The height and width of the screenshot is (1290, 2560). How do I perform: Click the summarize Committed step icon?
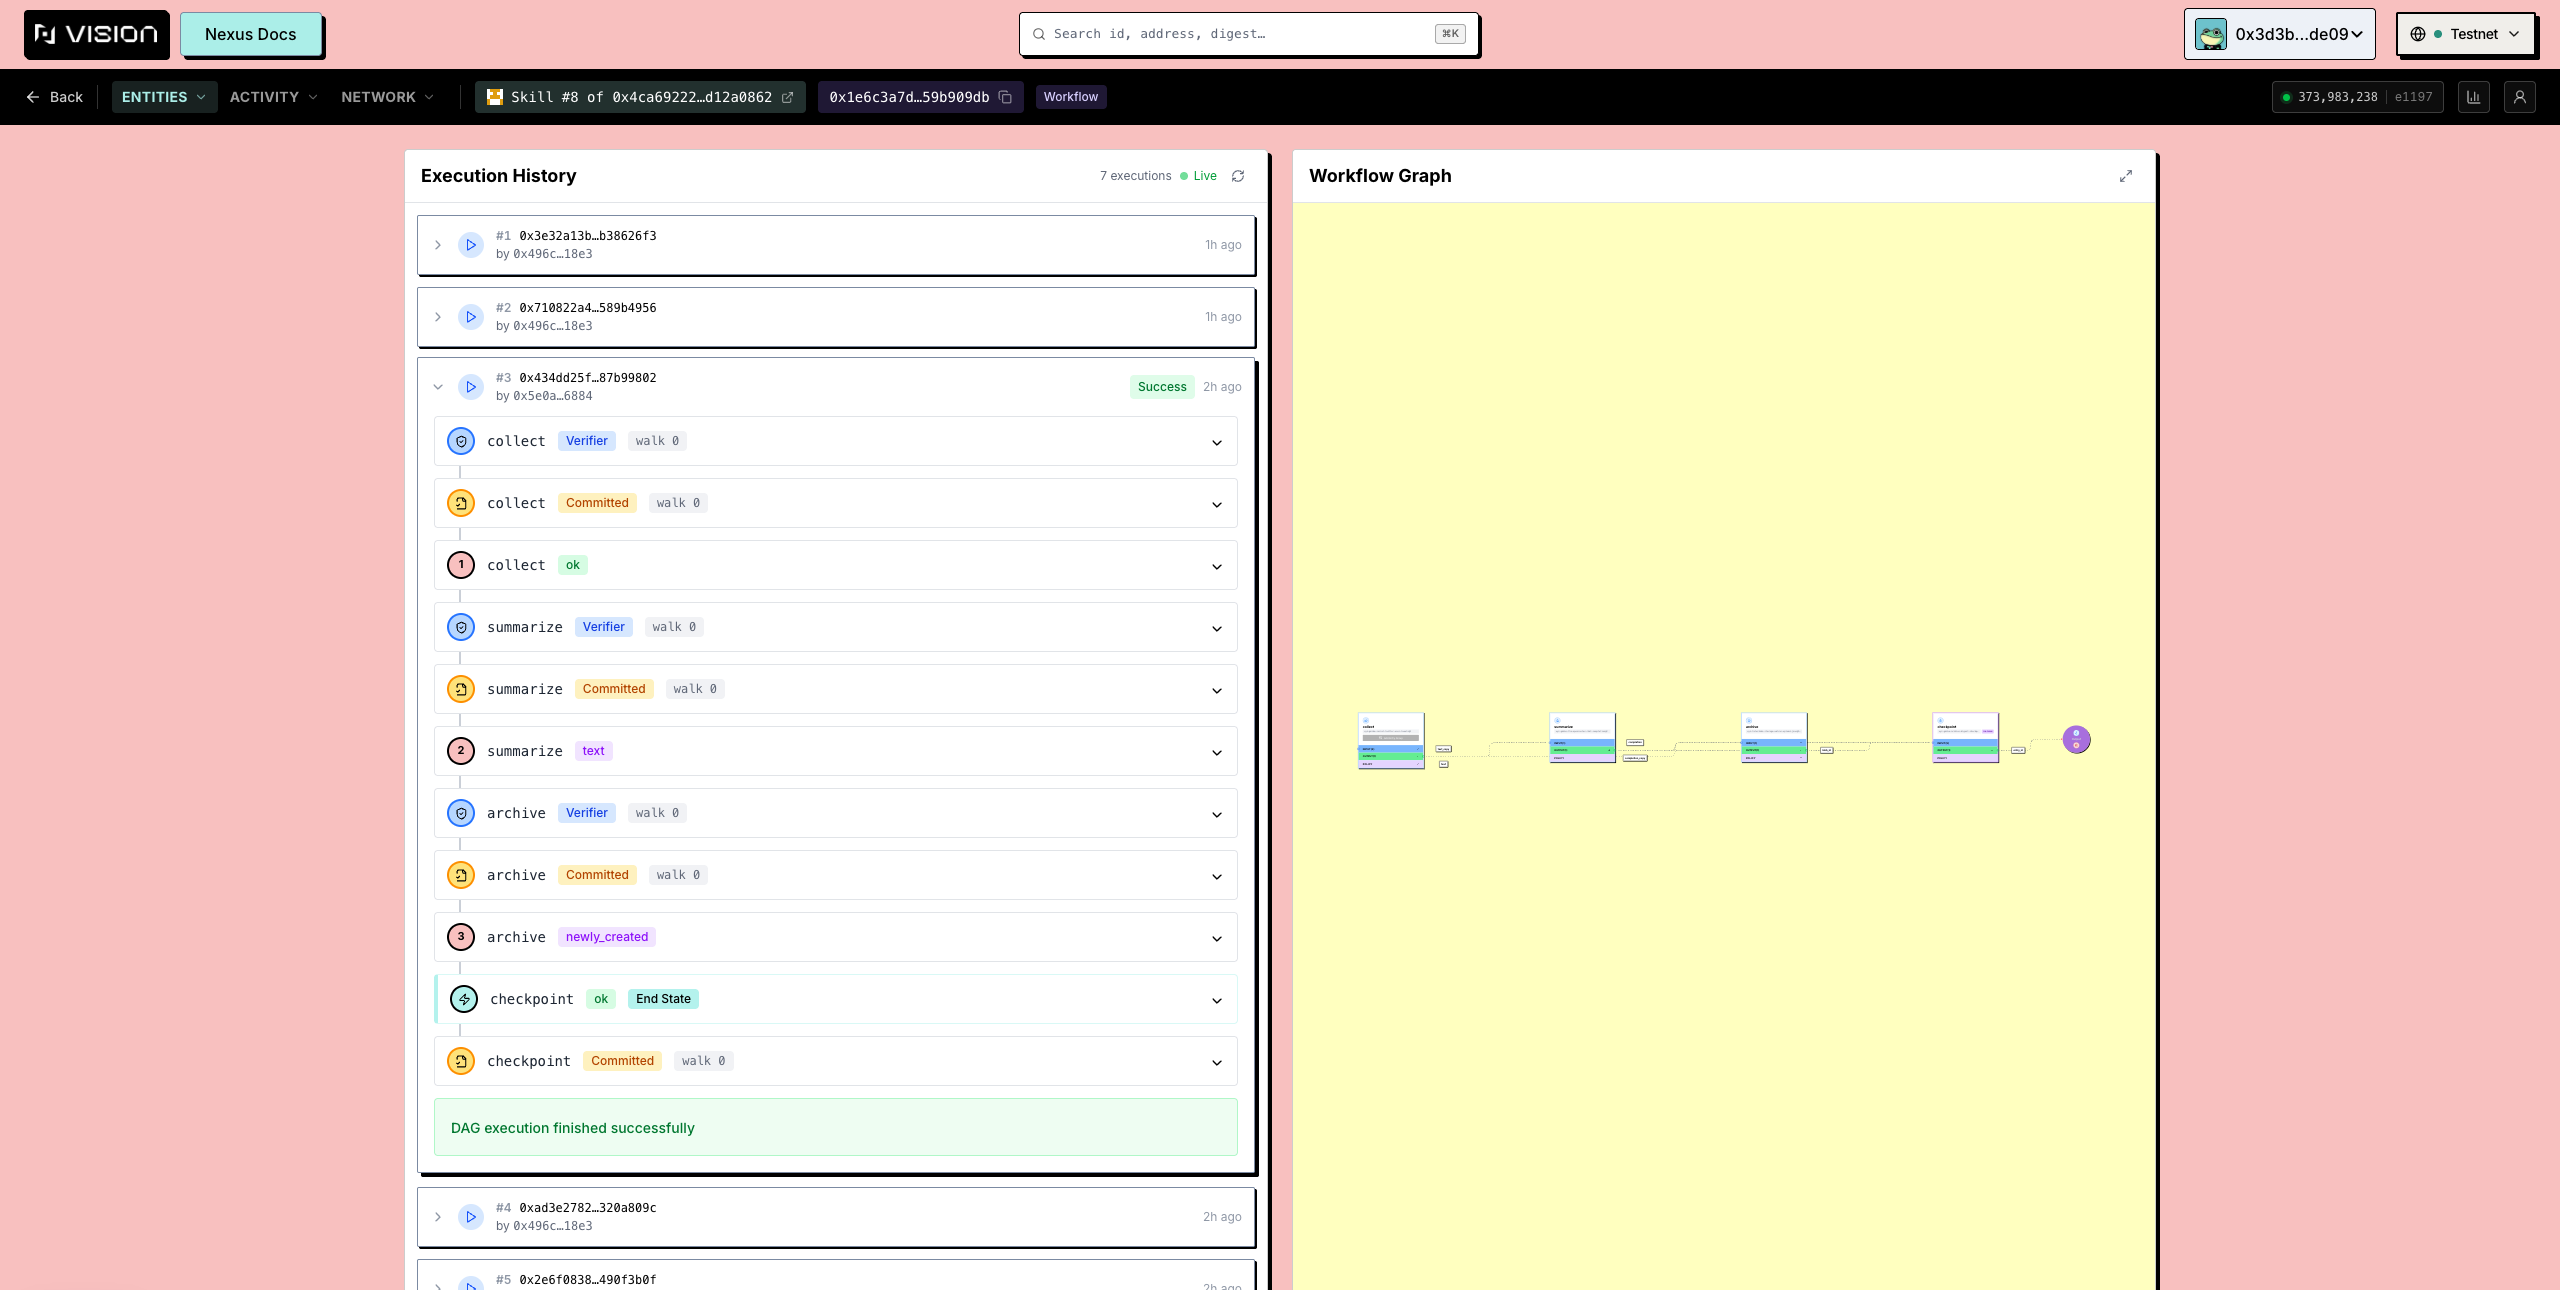click(461, 689)
